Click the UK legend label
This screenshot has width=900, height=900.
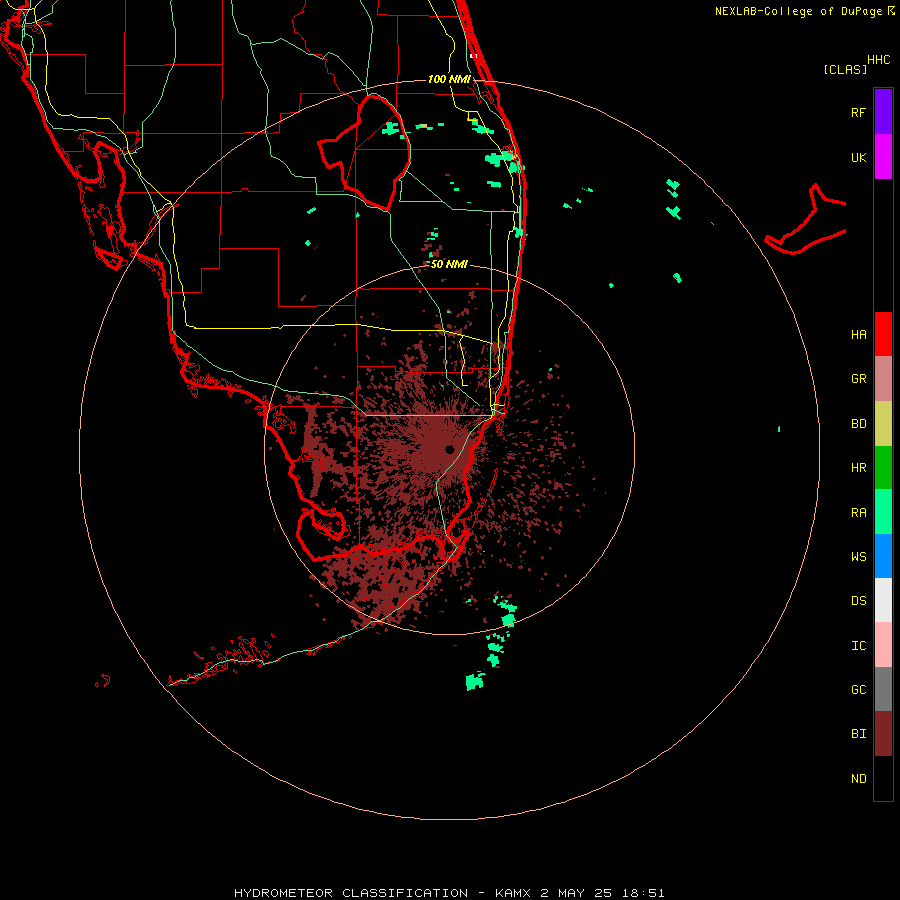click(858, 158)
